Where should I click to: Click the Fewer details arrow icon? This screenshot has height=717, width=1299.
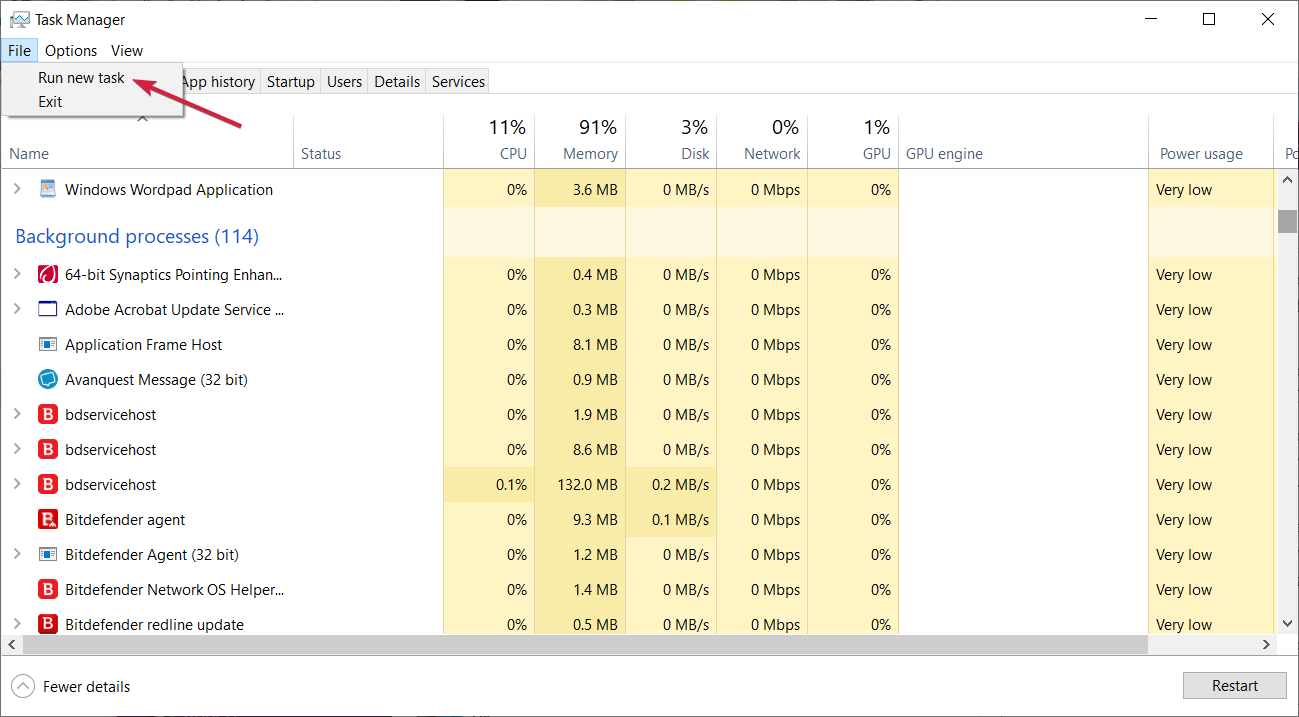[22, 686]
